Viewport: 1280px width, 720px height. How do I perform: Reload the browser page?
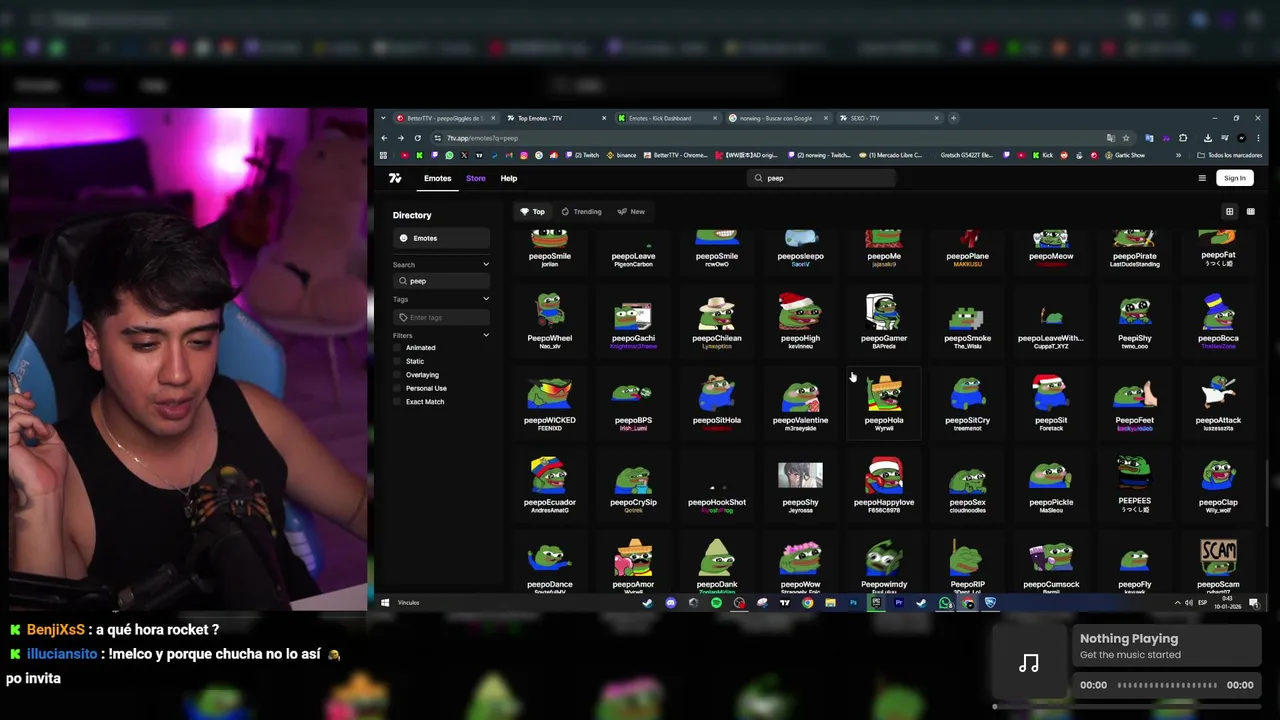[x=417, y=138]
